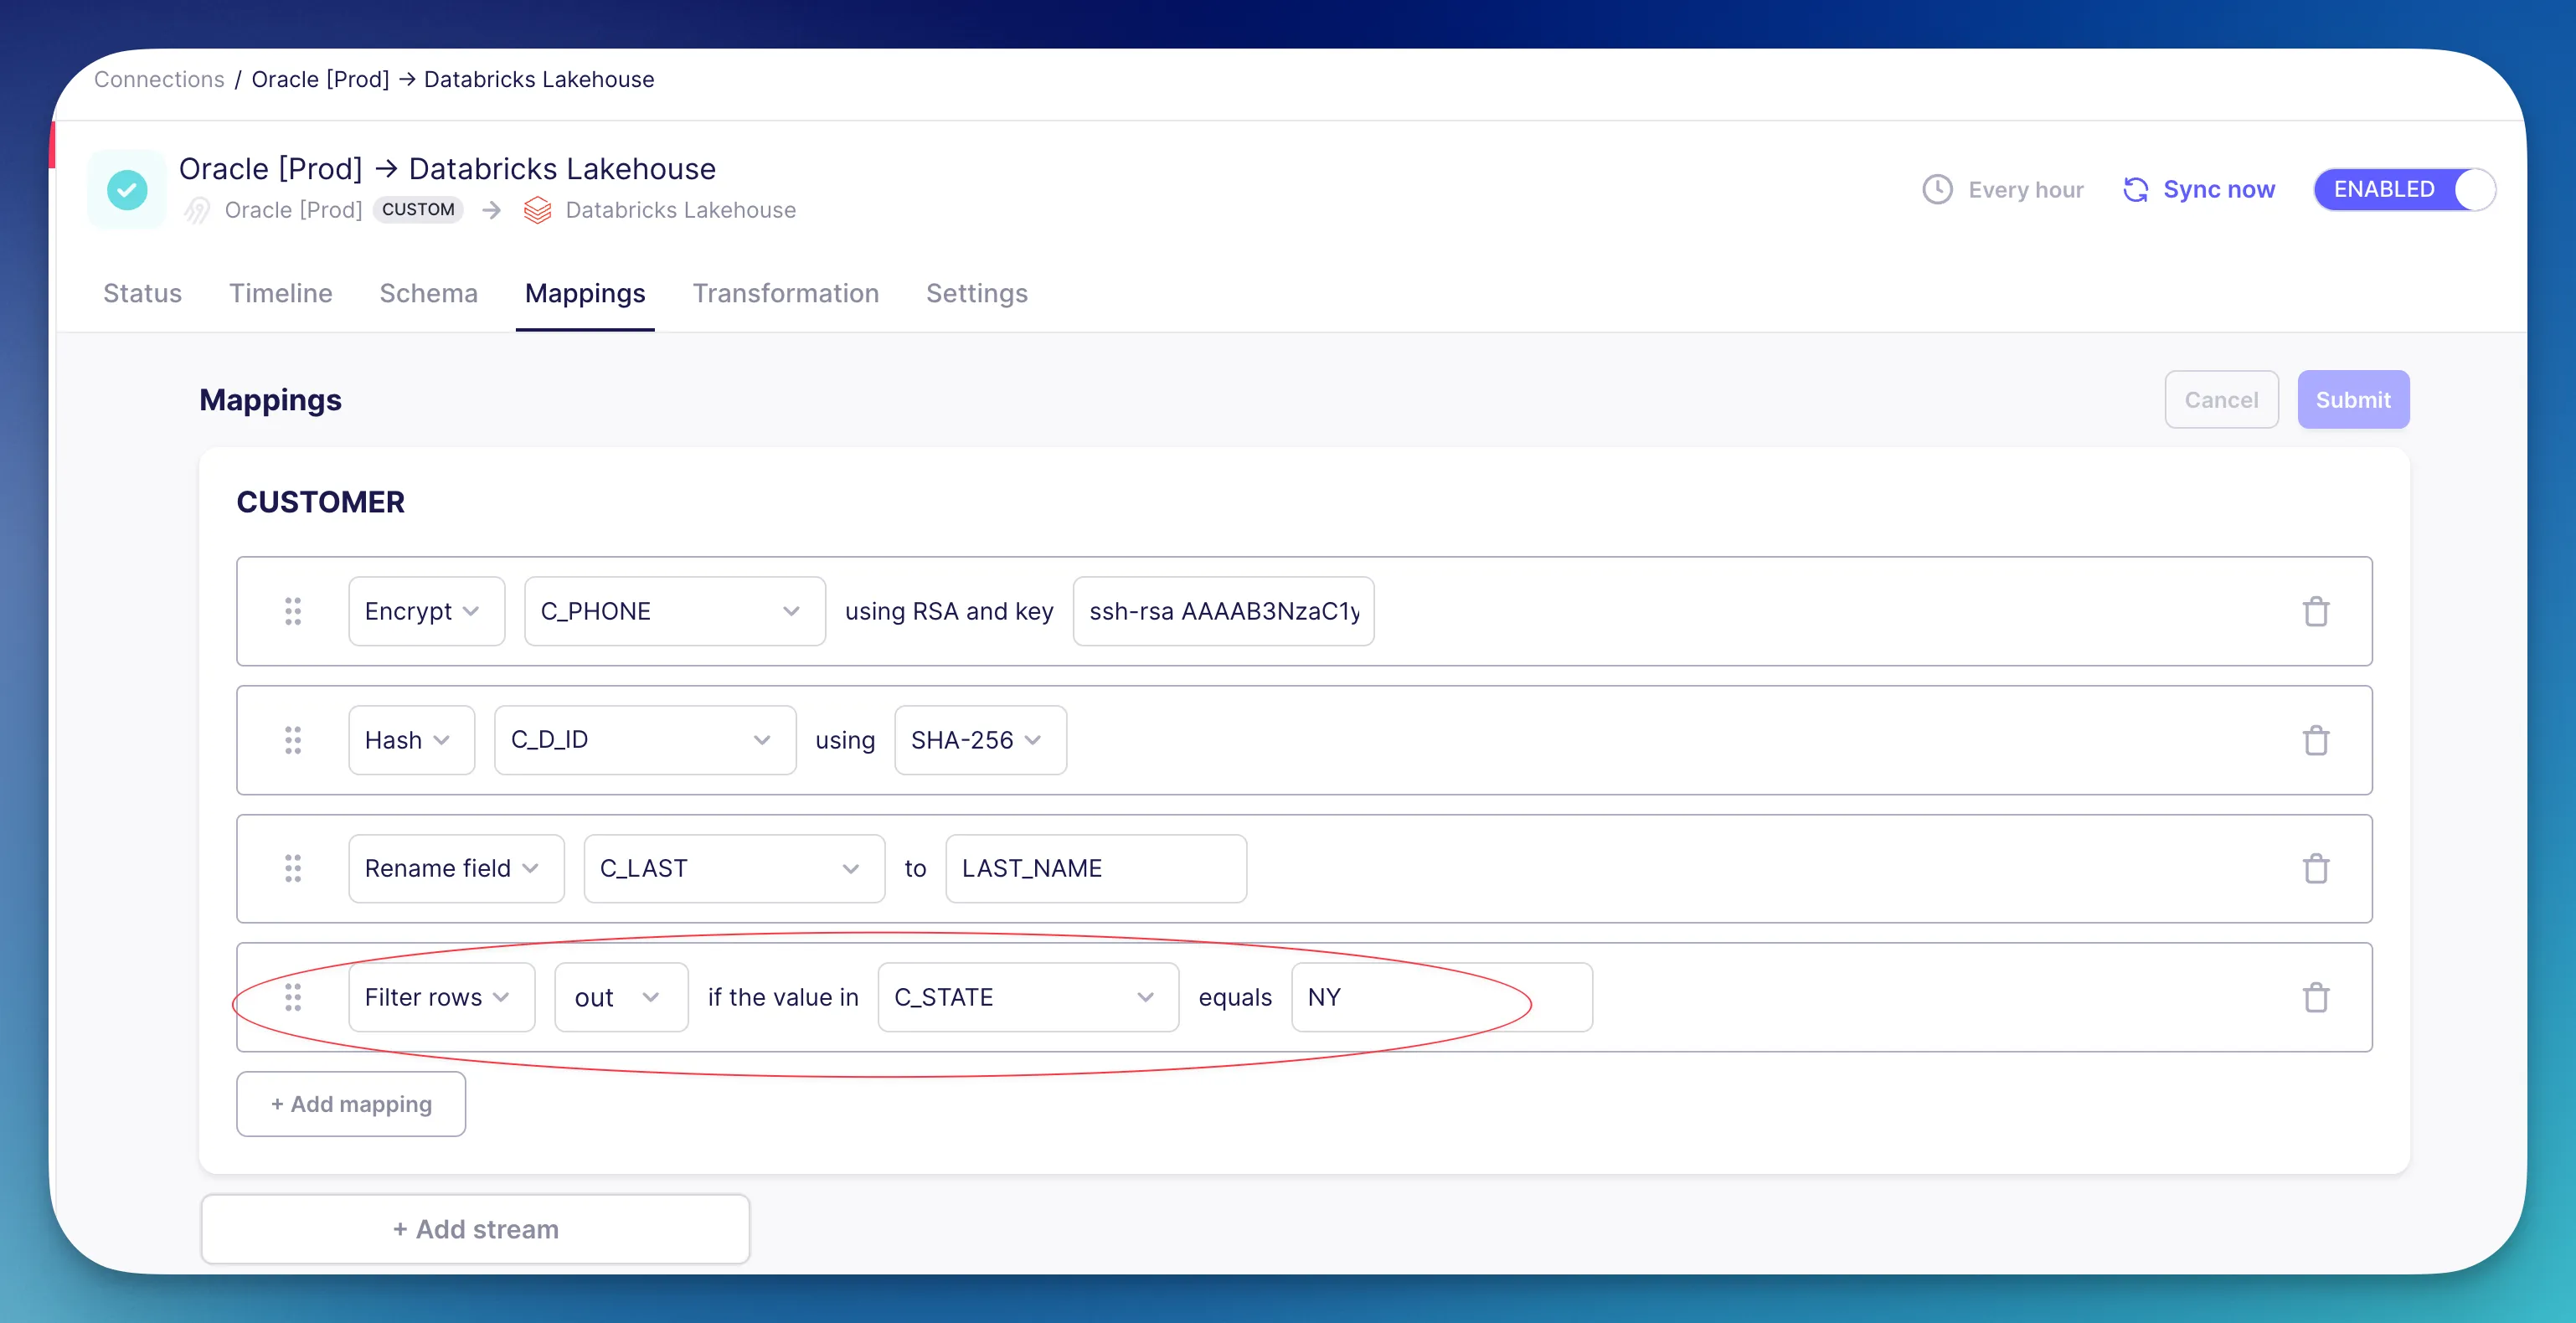Click the LAST_NAME rename input field
2576x1323 pixels.
click(1095, 868)
